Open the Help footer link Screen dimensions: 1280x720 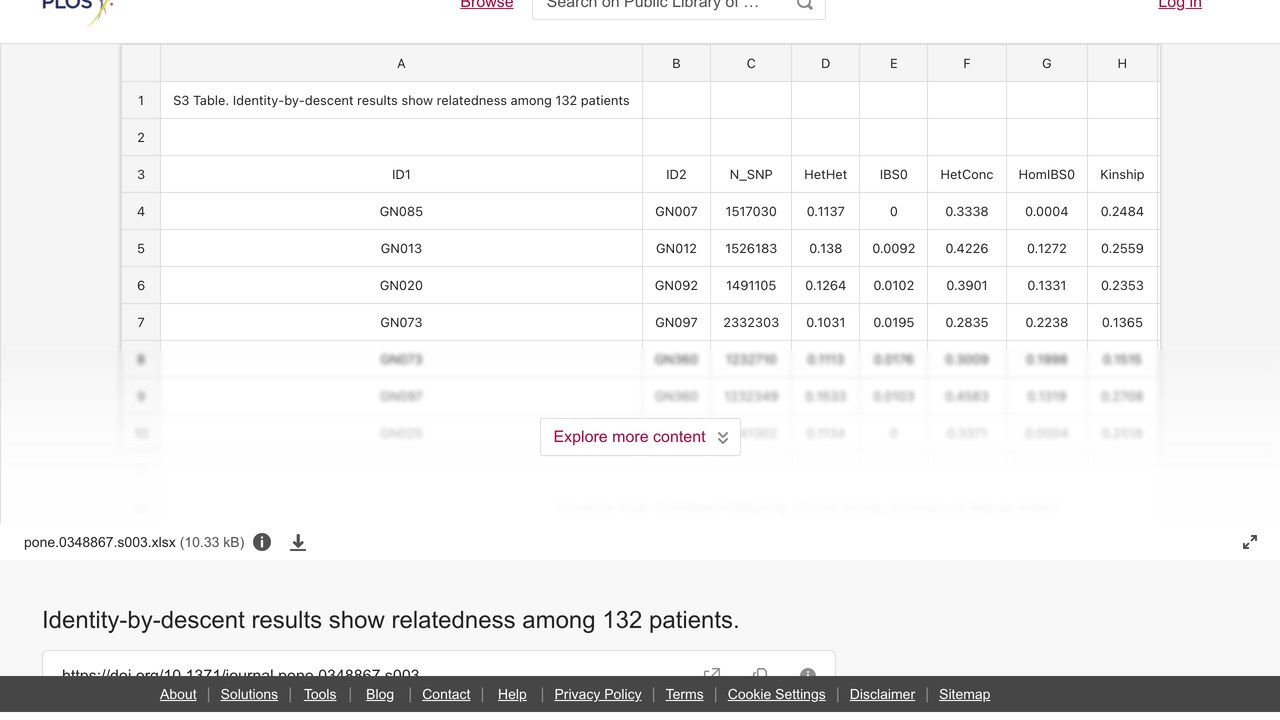coord(512,694)
